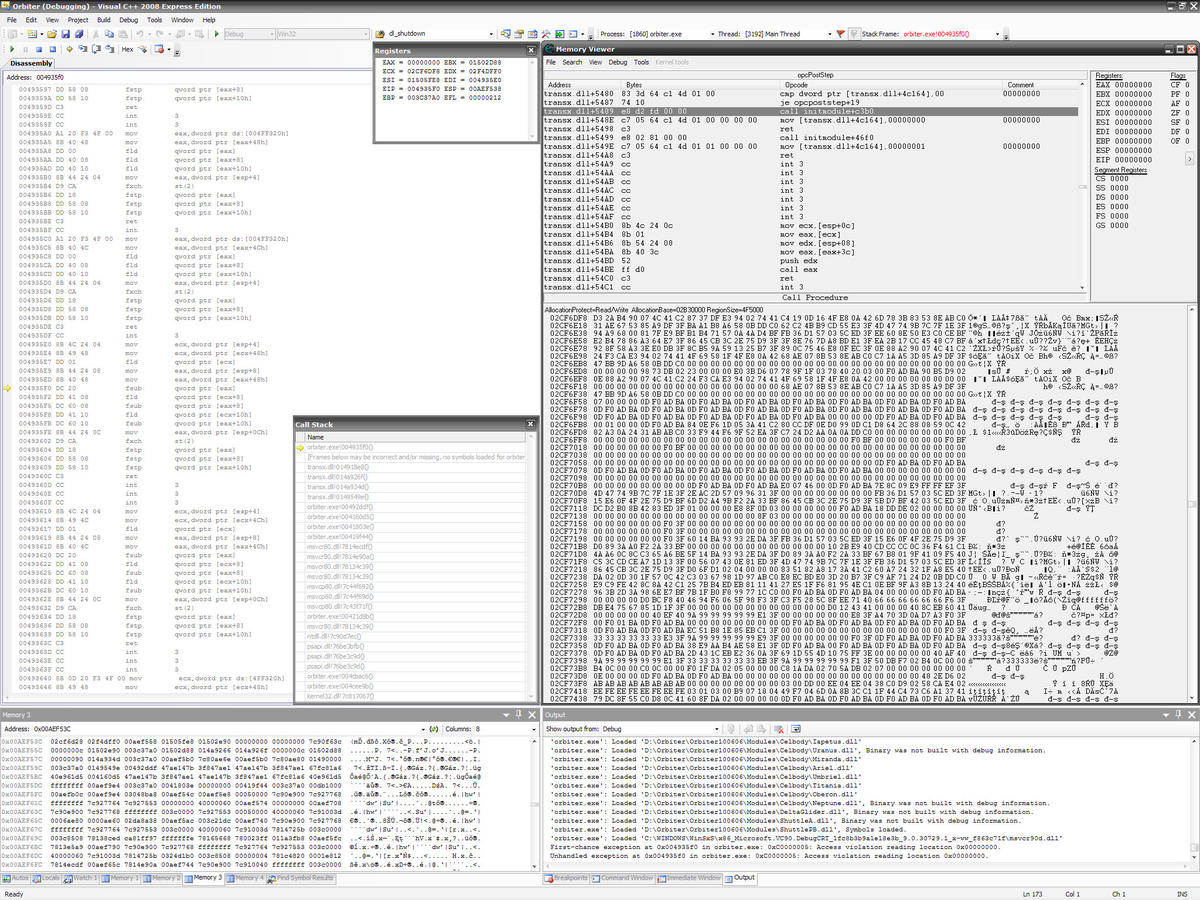Click the Restart debugging icon

[x=52, y=49]
